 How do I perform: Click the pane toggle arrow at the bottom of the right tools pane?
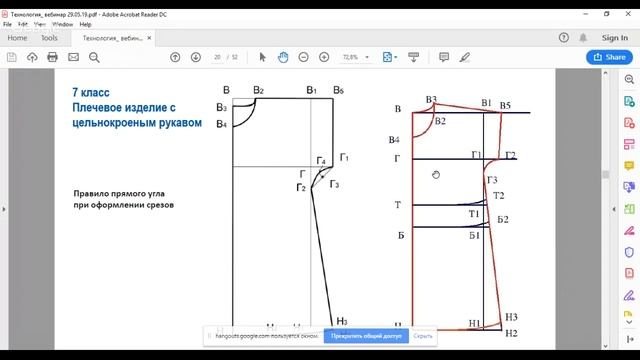point(629,339)
